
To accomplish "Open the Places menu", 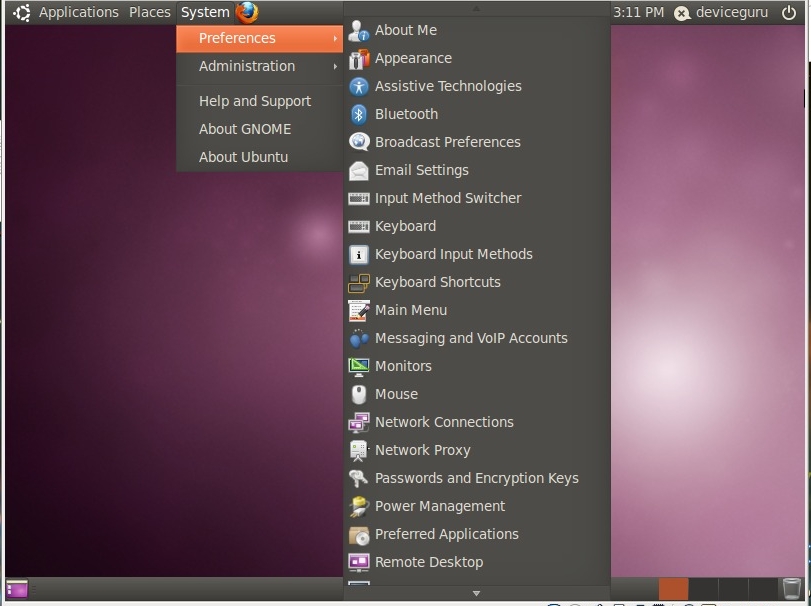I will tap(150, 12).
